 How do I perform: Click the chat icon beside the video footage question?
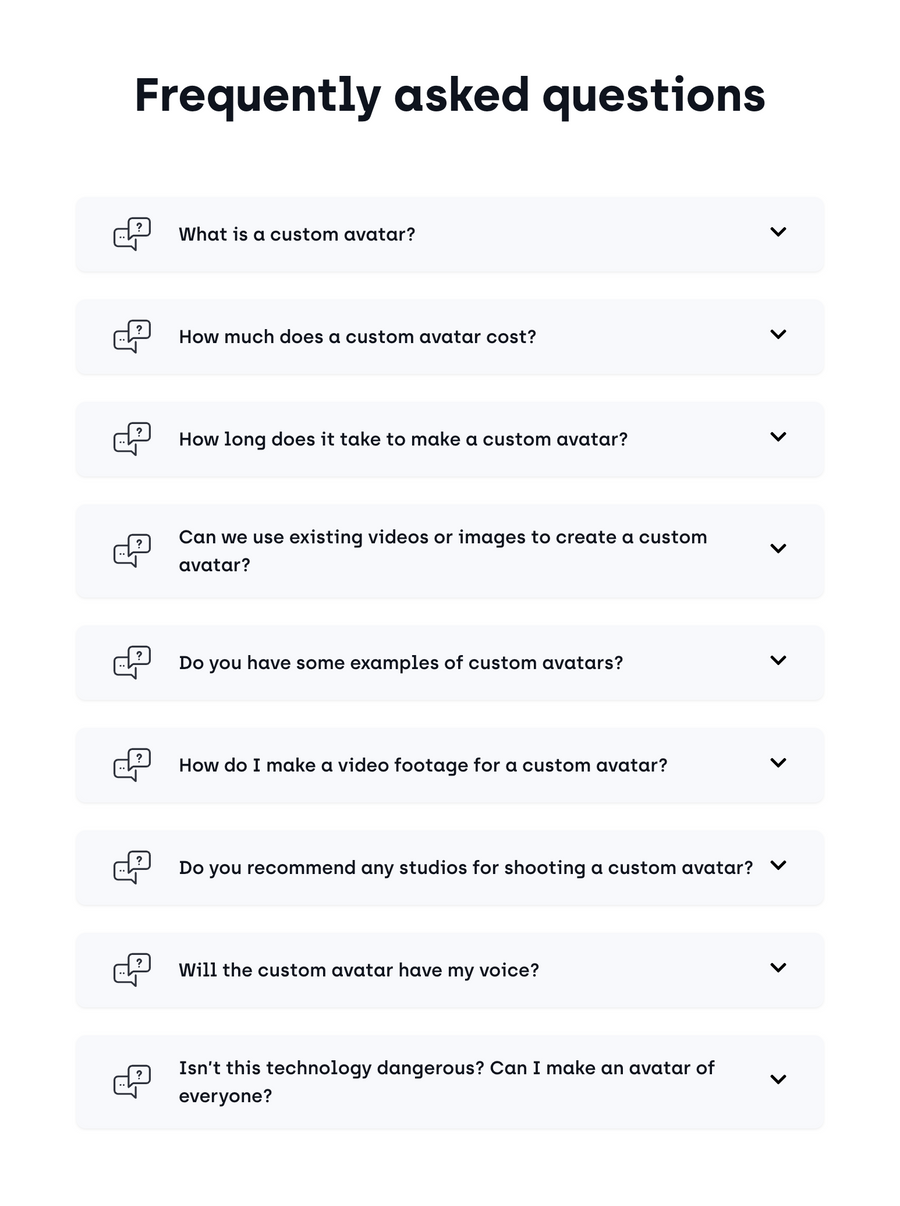pos(132,765)
